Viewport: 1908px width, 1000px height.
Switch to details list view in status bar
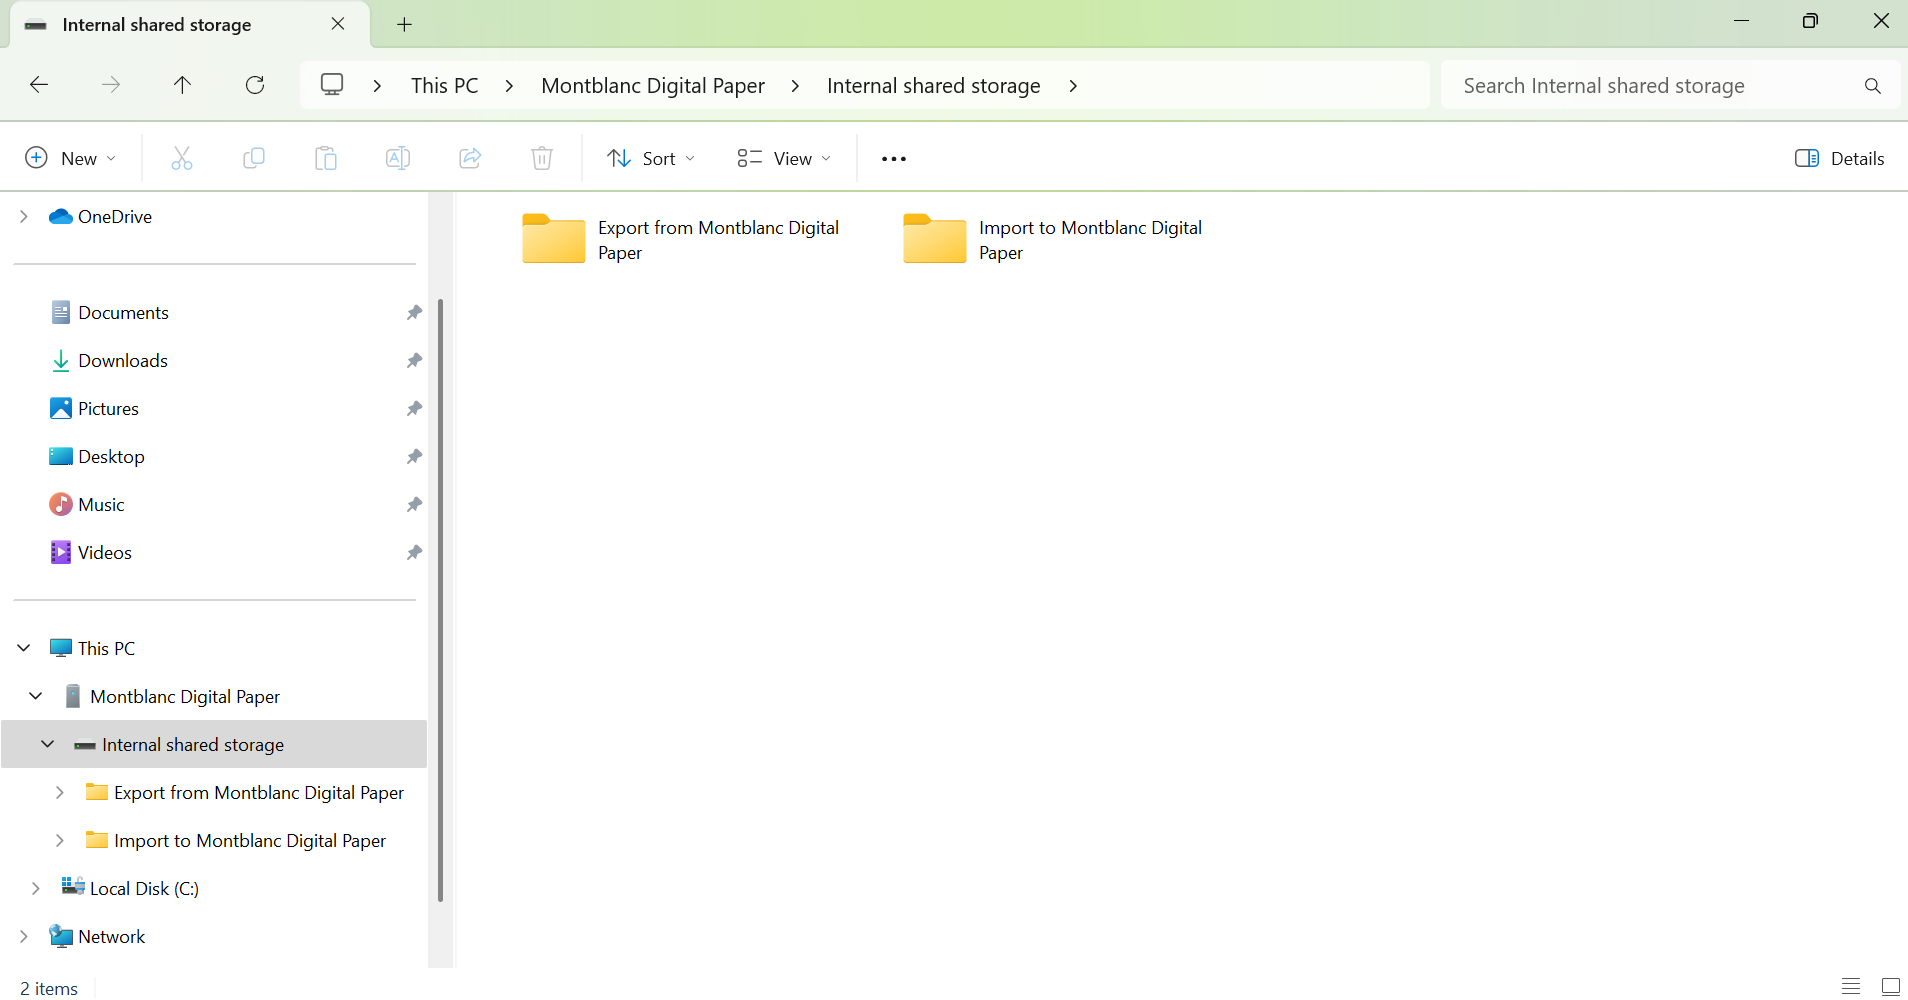click(1851, 987)
